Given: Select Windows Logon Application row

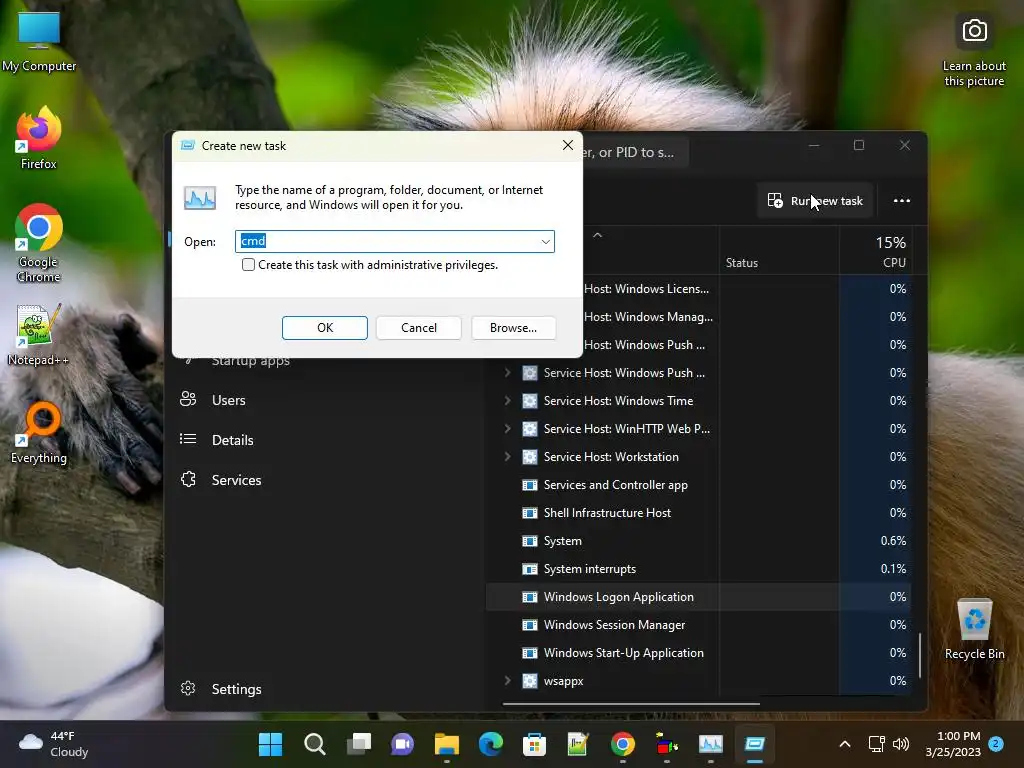Looking at the screenshot, I should (x=699, y=597).
